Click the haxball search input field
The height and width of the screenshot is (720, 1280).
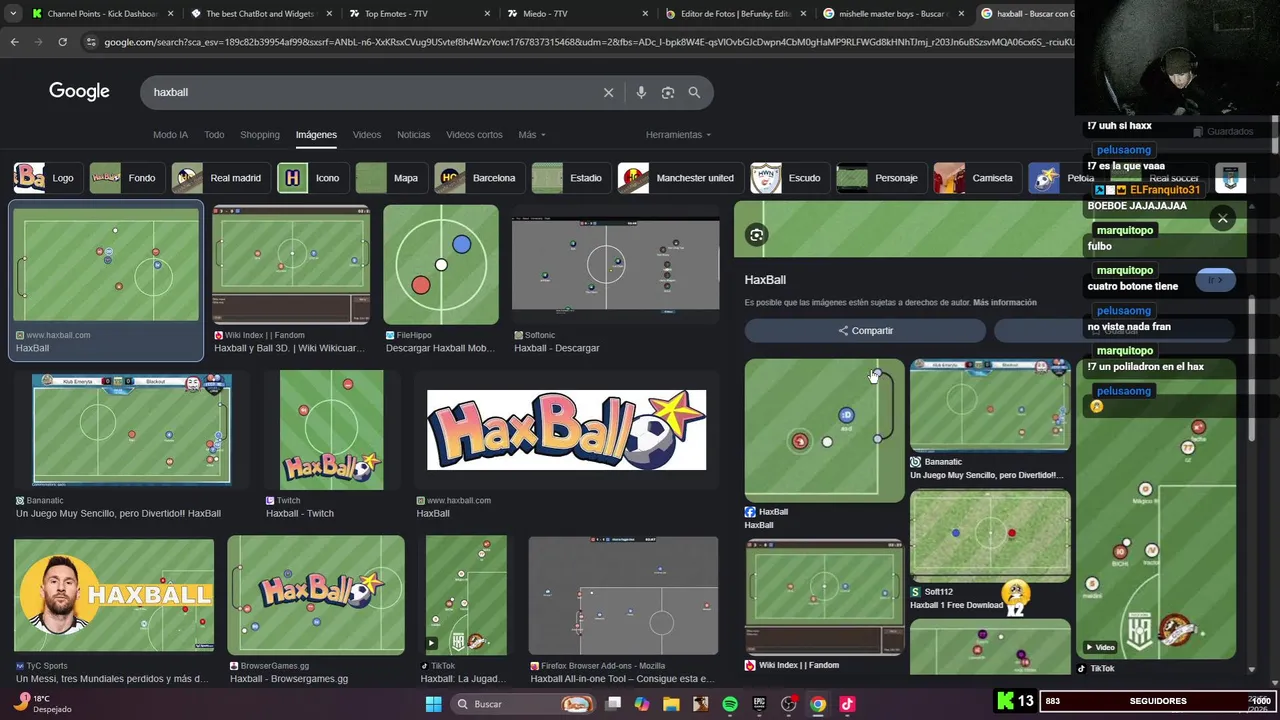370,92
